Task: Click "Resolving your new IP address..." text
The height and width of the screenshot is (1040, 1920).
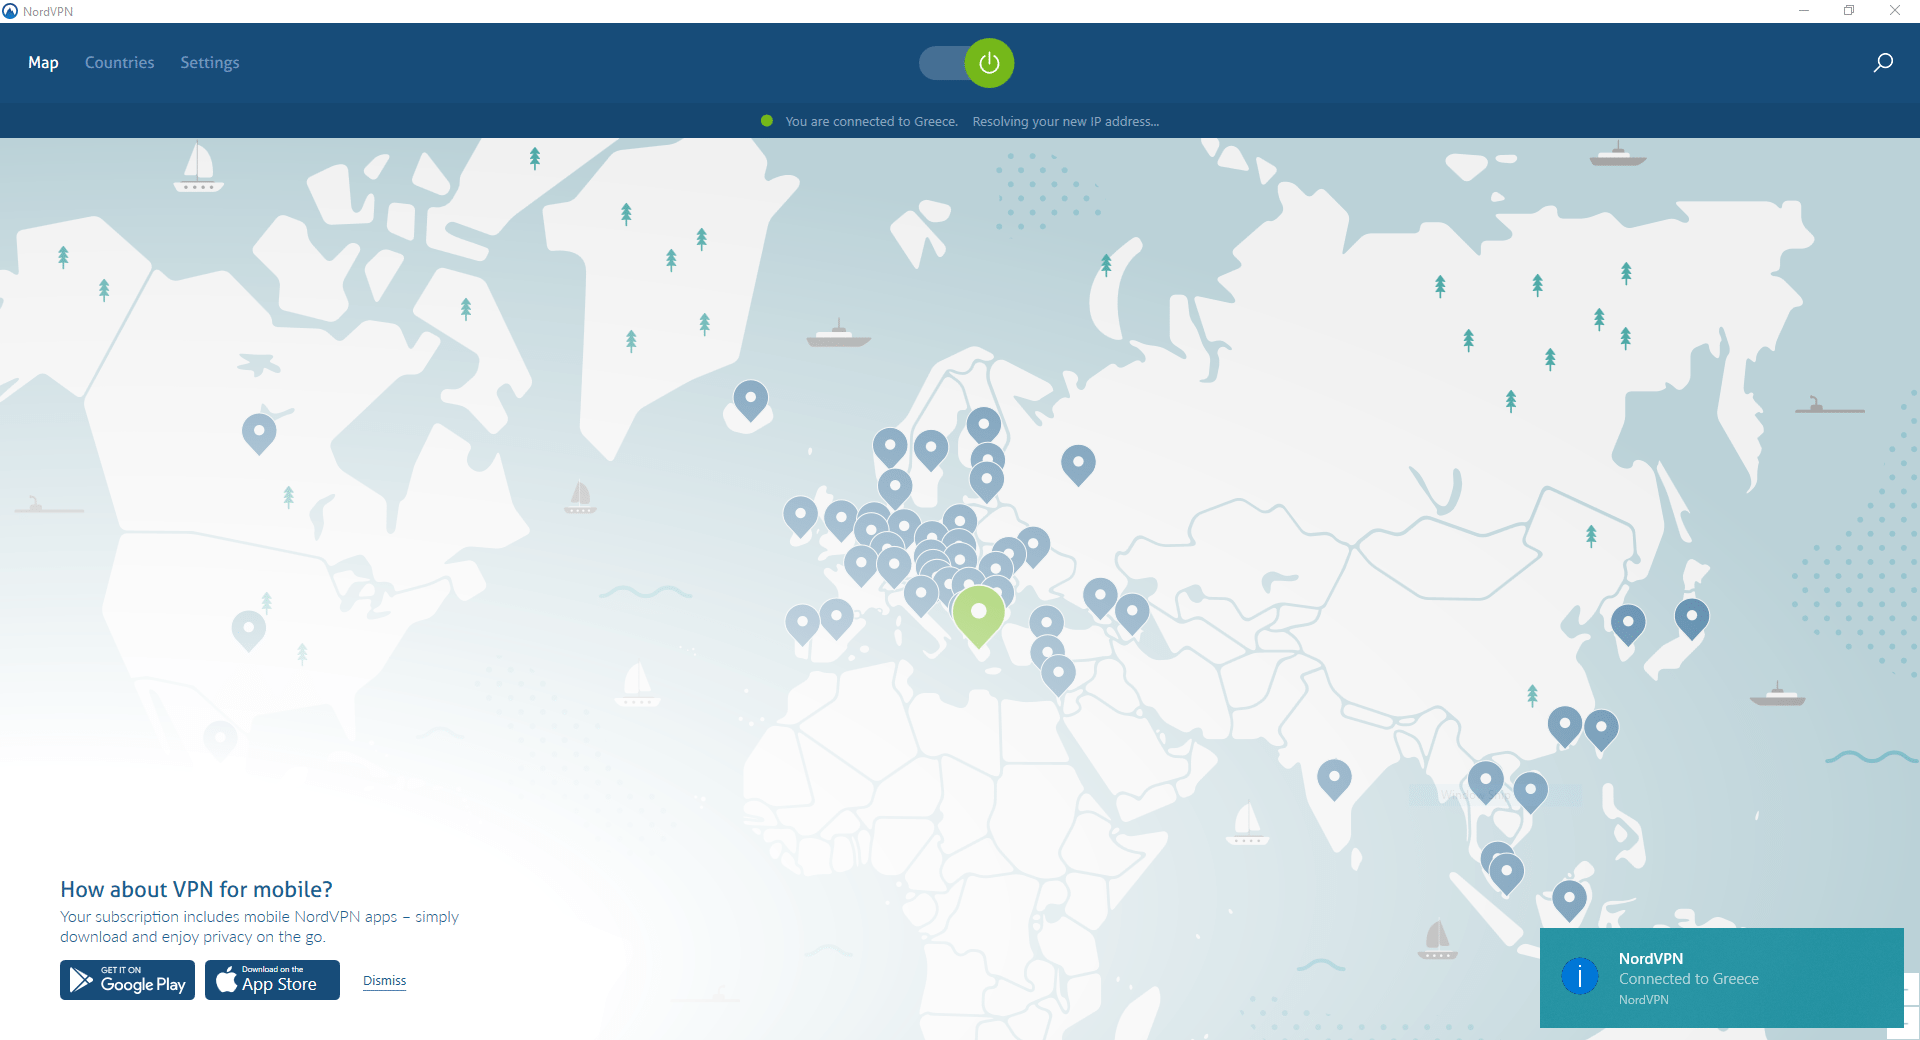Action: tap(1065, 121)
